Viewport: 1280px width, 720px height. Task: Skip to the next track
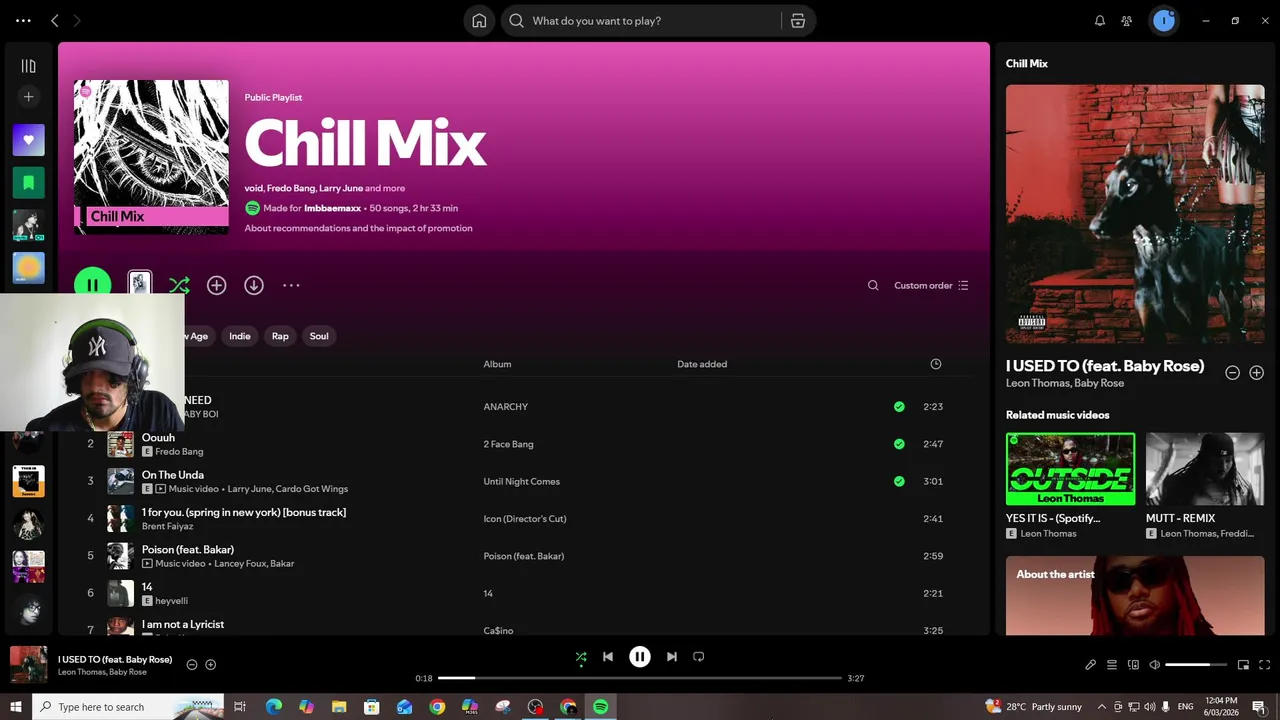672,657
